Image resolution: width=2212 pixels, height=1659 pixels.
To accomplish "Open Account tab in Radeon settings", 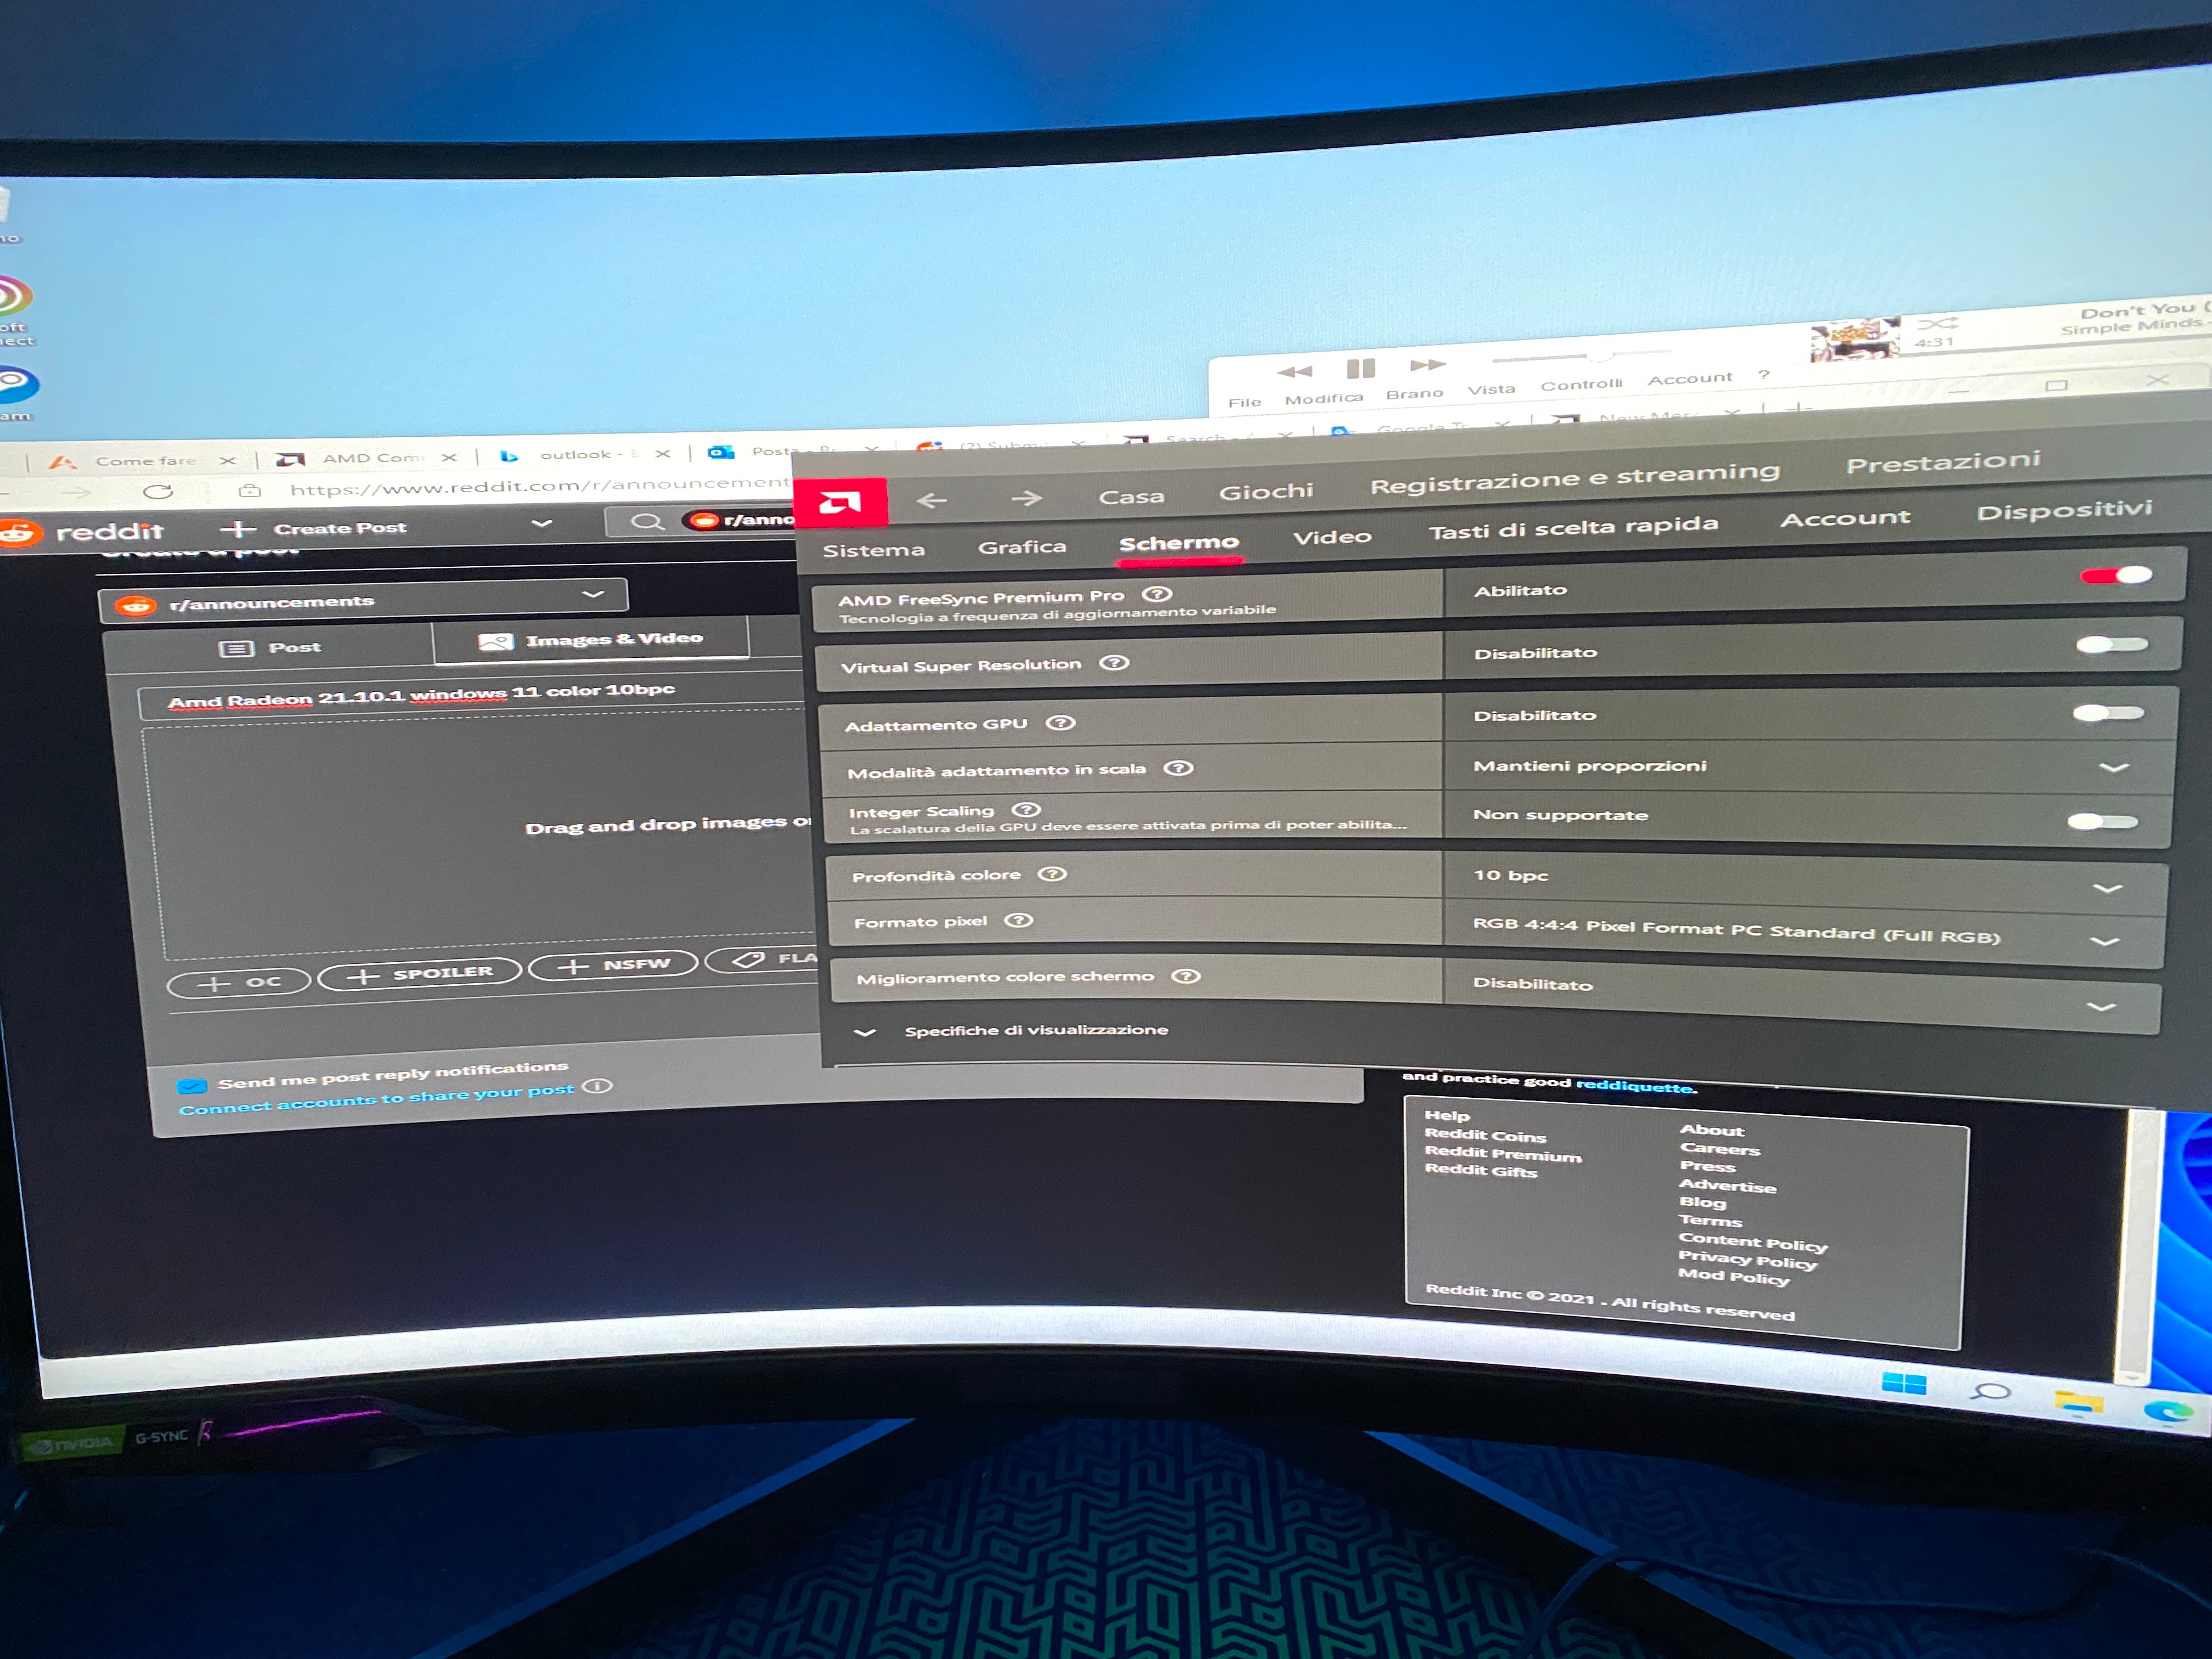I will pyautogui.click(x=1845, y=518).
